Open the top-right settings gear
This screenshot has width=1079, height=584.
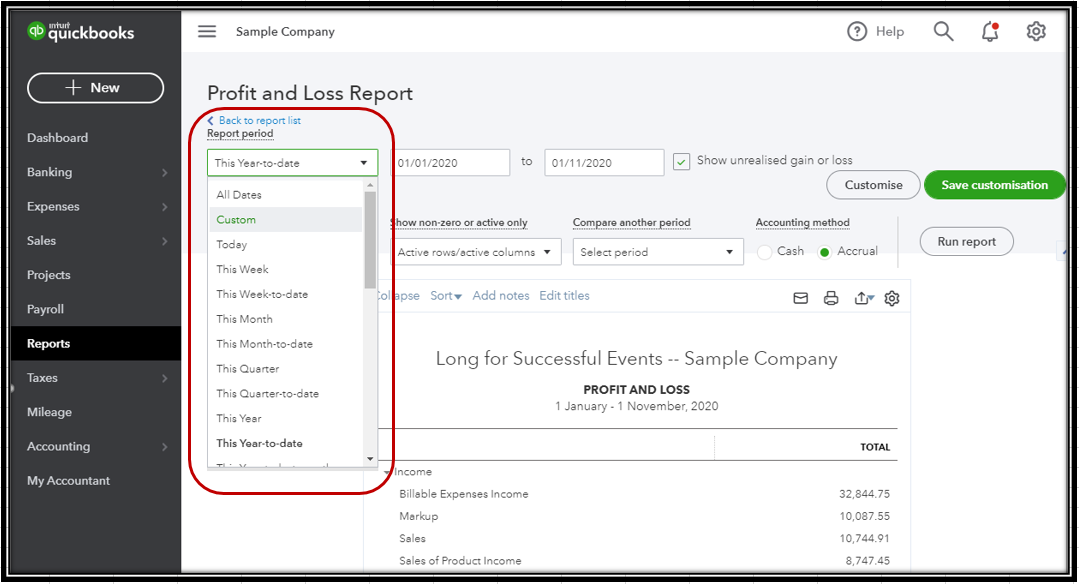[1036, 32]
